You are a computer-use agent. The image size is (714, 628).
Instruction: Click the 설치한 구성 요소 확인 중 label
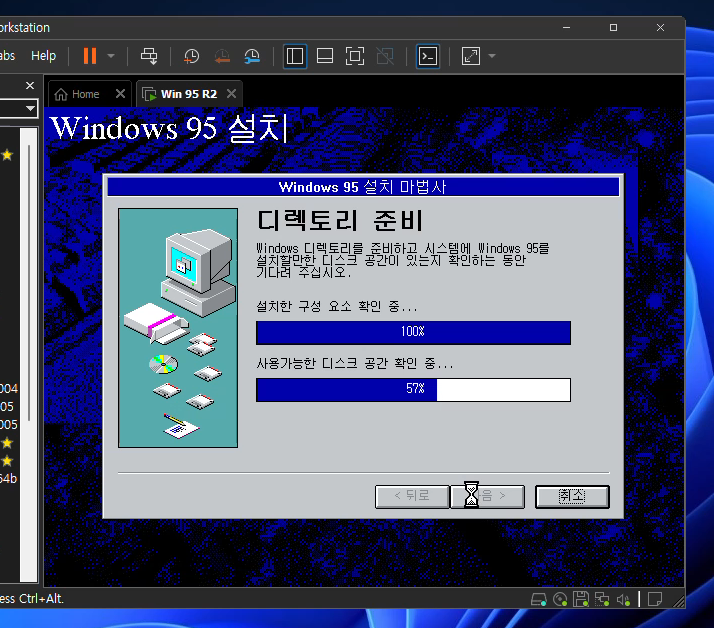337,306
